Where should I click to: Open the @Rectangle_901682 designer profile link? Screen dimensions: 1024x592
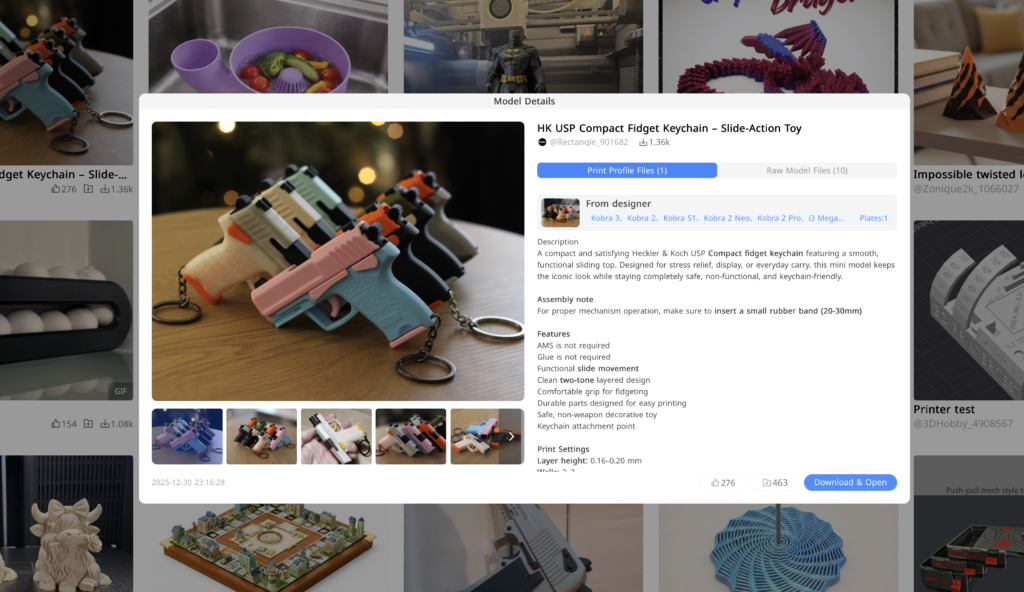point(588,142)
